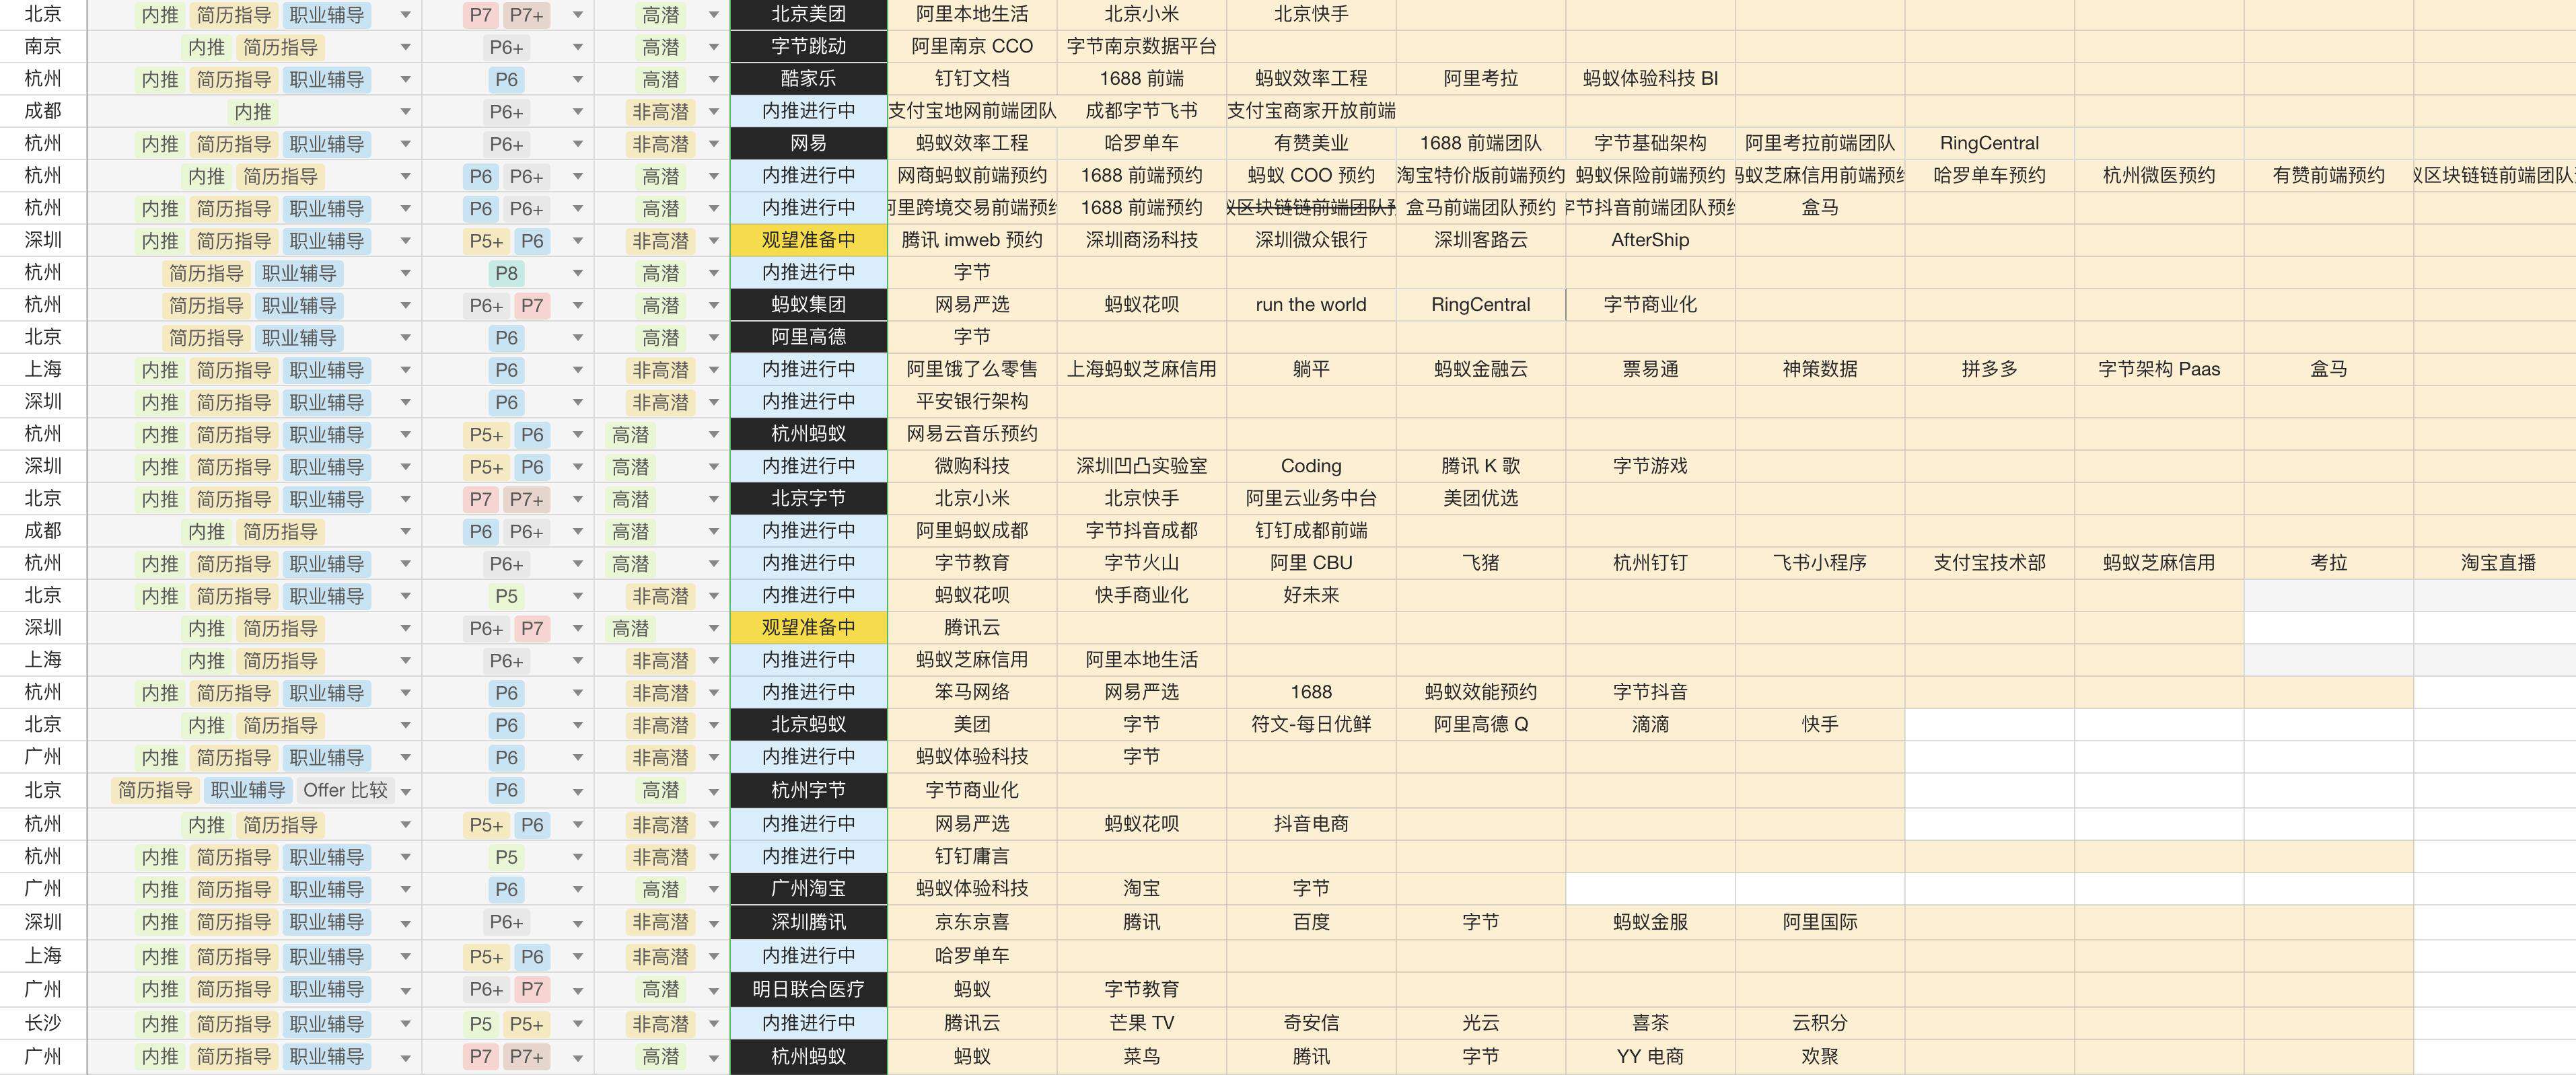This screenshot has height=1075, width=2576.
Task: Select the 广州淘宝 status cell
Action: [x=808, y=888]
